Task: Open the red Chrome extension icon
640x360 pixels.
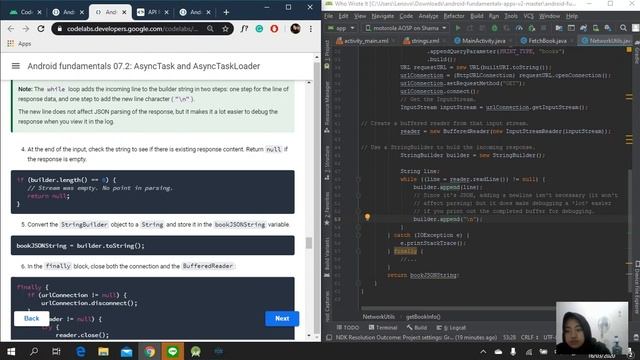Action: 274,29
